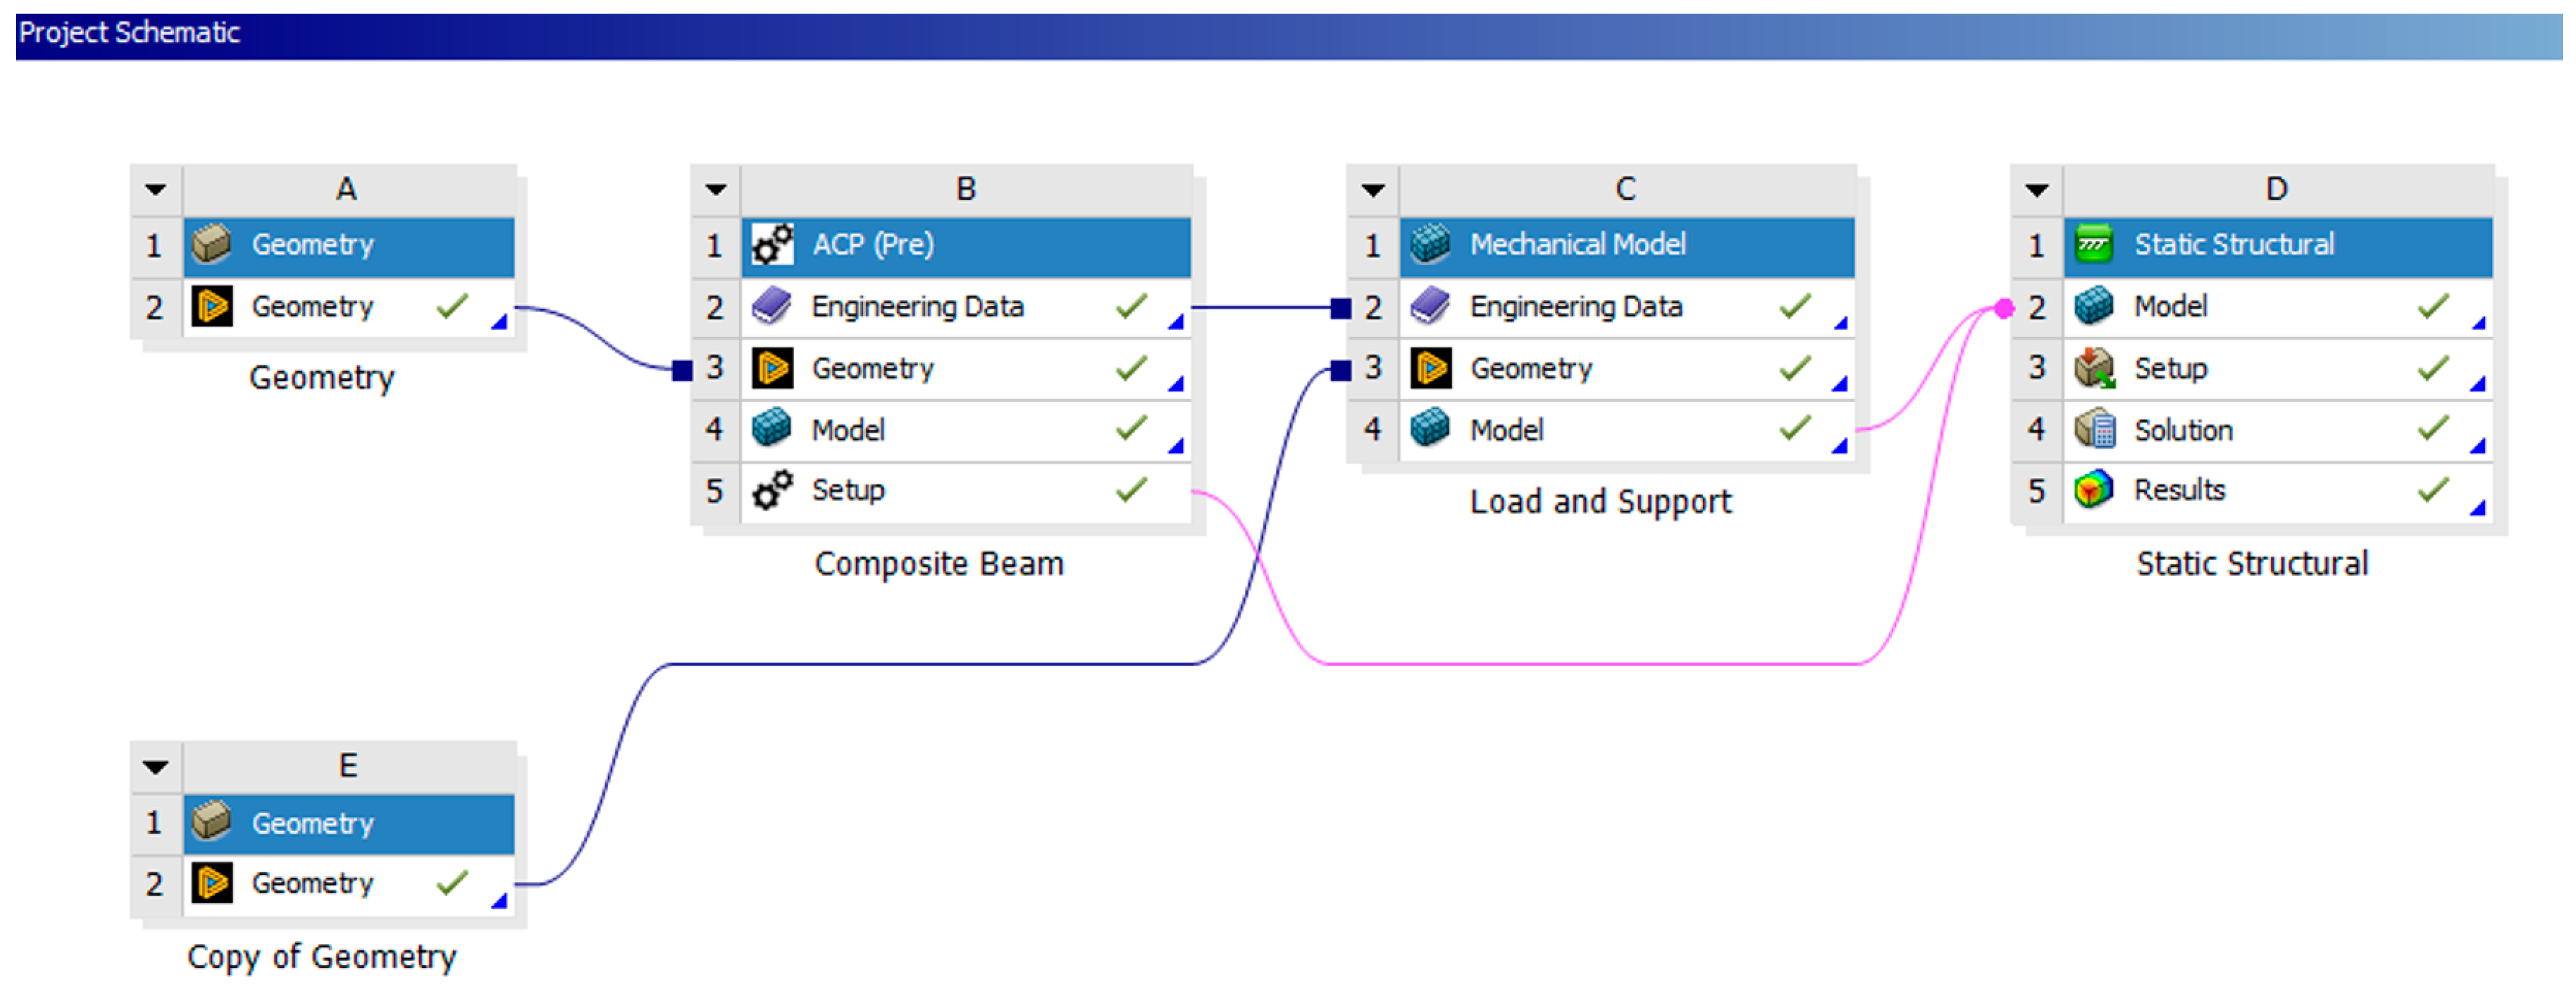Viewport: 2576px width, 987px height.
Task: Select the Model cell in system B
Action: pyautogui.click(x=848, y=430)
